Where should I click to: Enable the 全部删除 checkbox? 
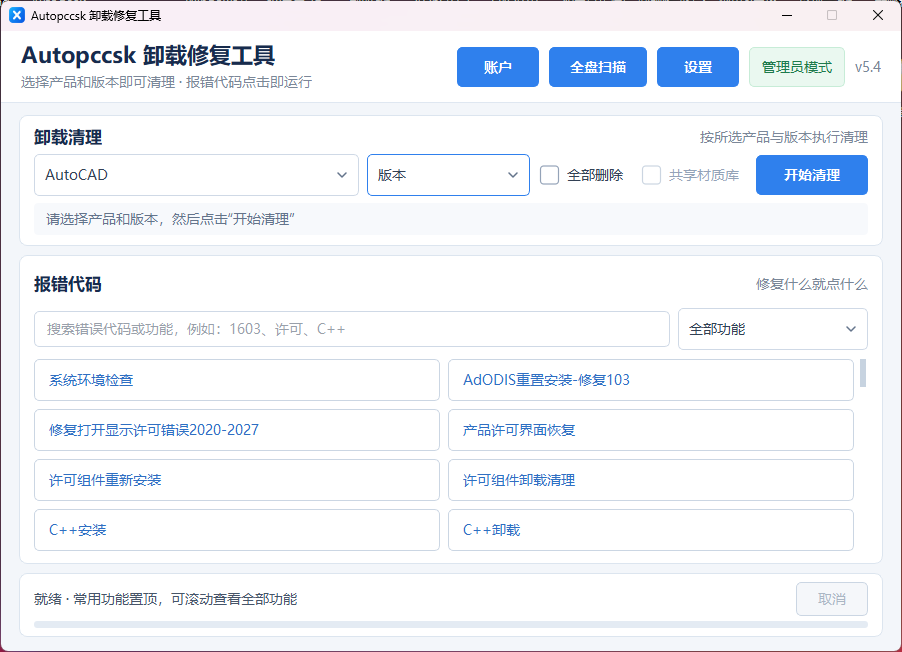click(549, 175)
